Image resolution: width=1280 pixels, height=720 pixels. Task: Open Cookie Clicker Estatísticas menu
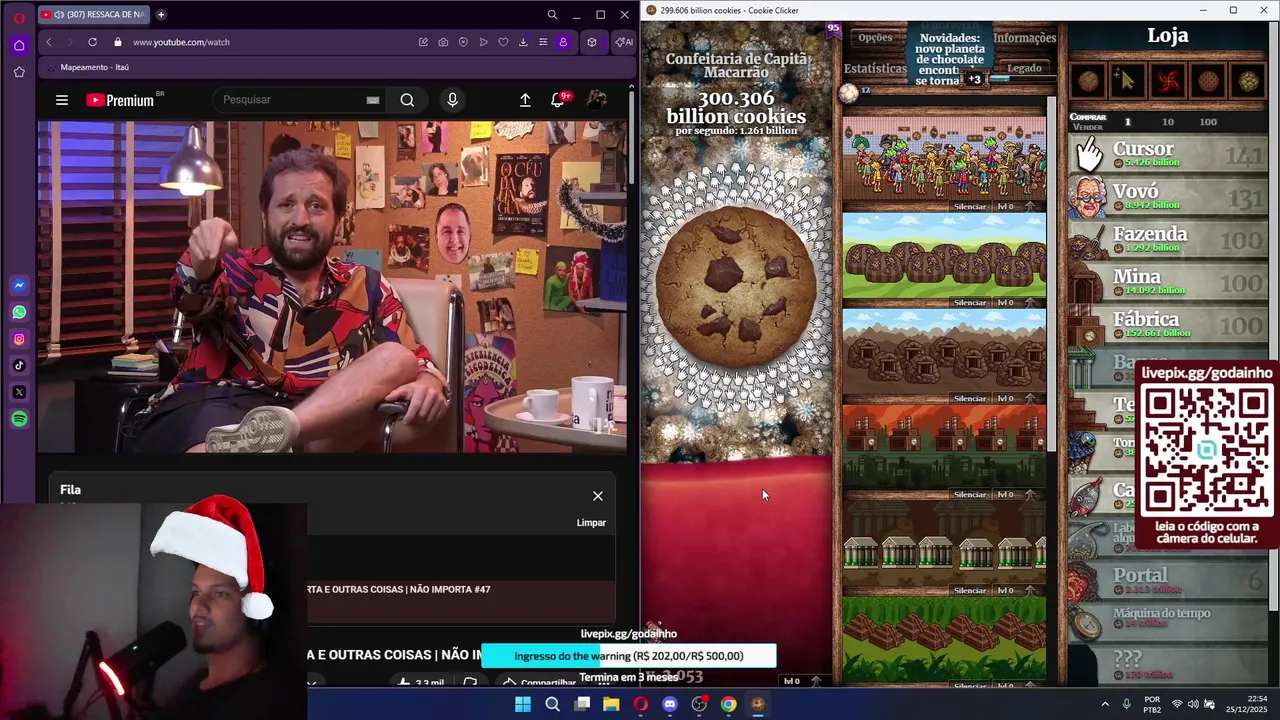tap(875, 68)
